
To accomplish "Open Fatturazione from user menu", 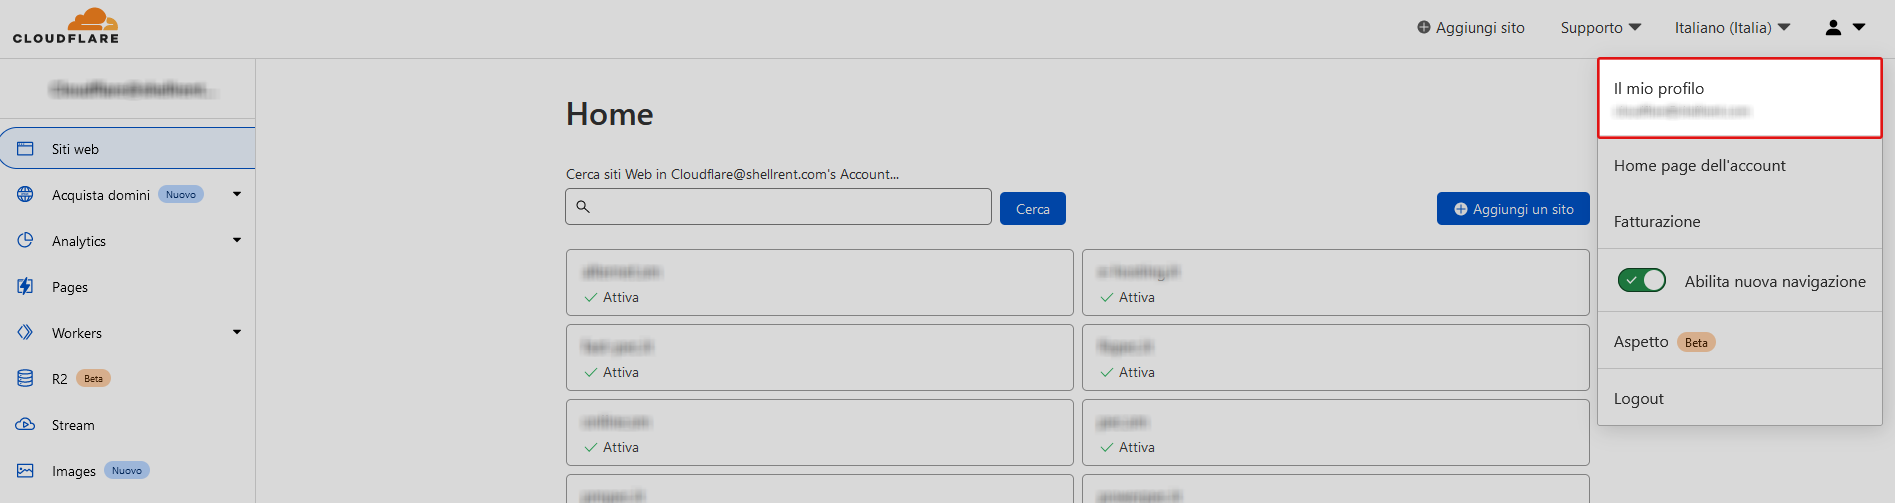I will (x=1740, y=222).
